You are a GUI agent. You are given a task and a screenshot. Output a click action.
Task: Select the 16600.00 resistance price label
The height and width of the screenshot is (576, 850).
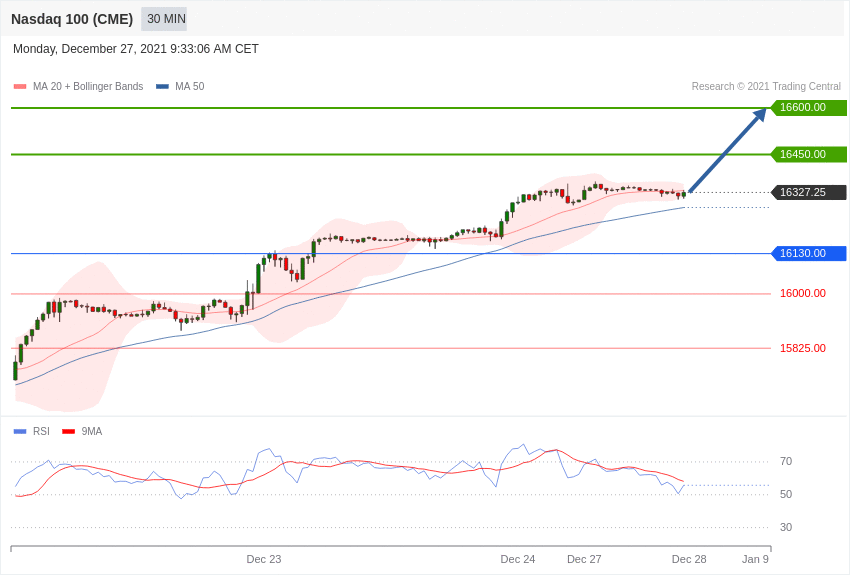[808, 108]
